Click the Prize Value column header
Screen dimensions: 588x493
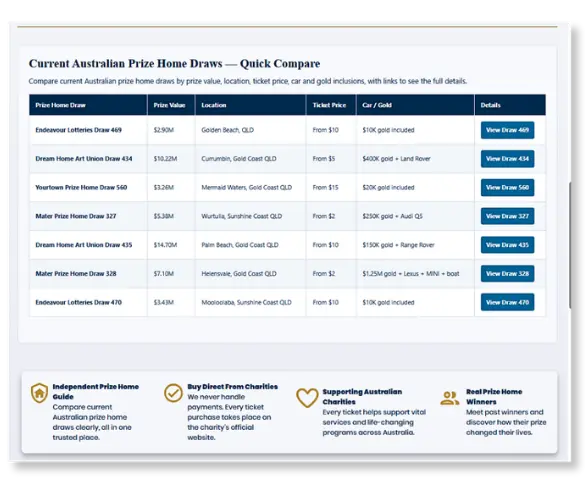pyautogui.click(x=170, y=105)
